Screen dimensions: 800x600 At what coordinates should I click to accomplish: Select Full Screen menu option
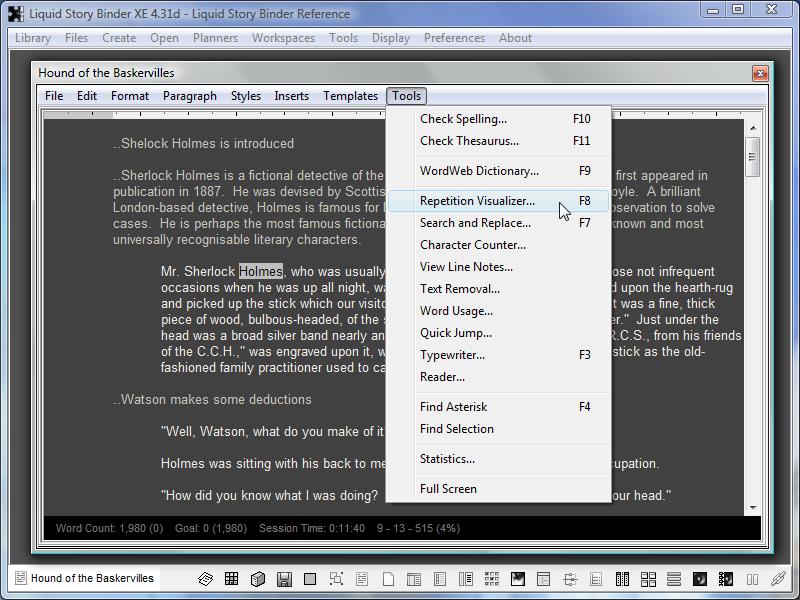click(x=448, y=489)
